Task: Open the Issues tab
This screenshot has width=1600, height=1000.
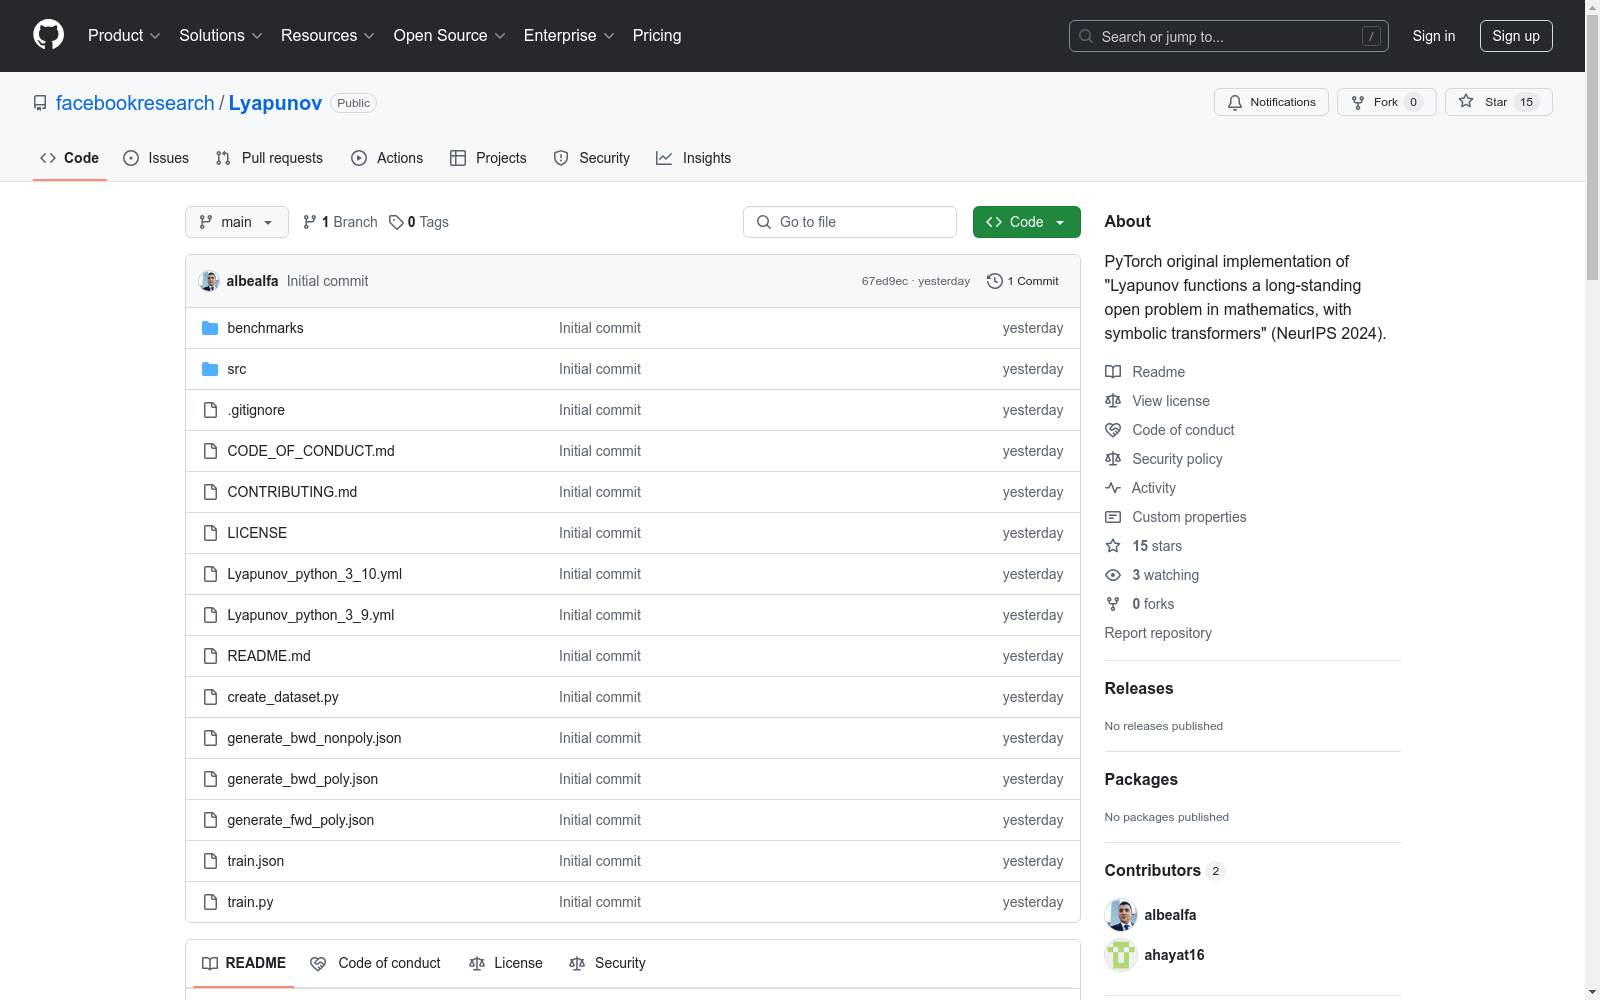Action: pos(156,158)
